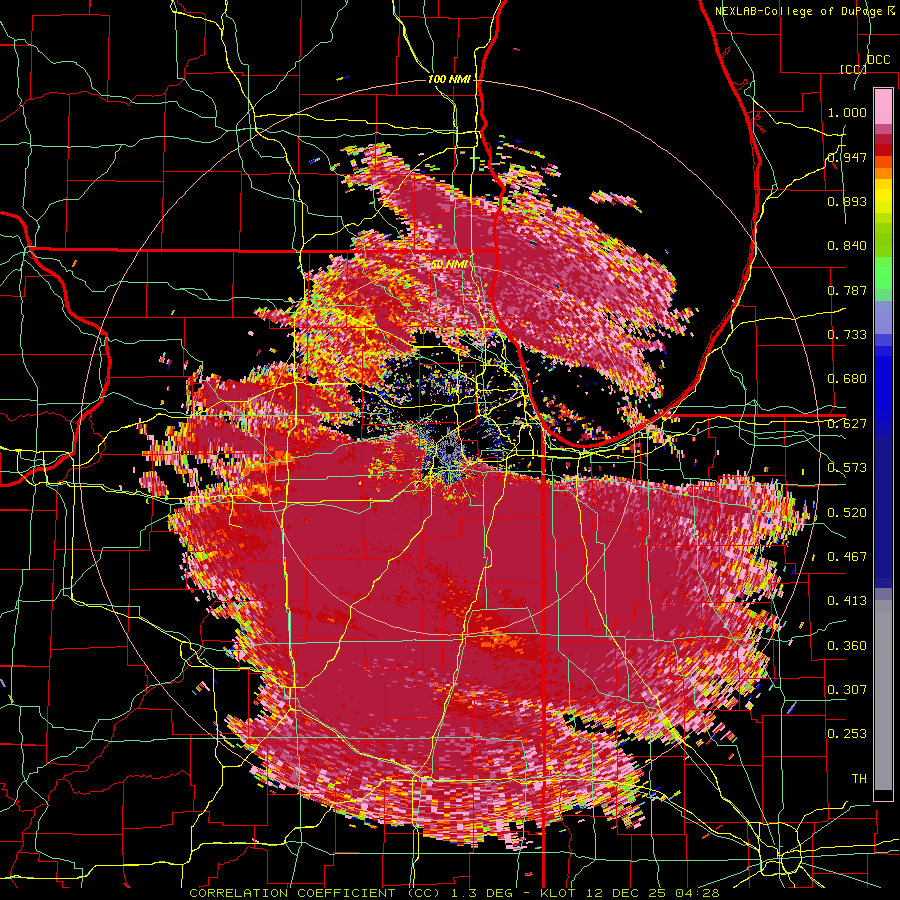Select the 0.573 scale value

tap(847, 468)
